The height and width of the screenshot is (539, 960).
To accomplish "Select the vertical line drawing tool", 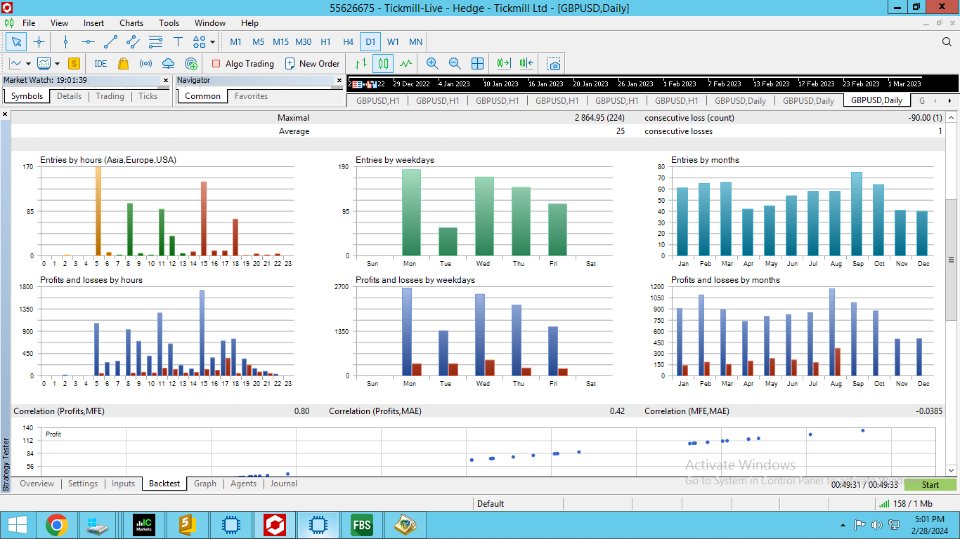I will pyautogui.click(x=66, y=42).
